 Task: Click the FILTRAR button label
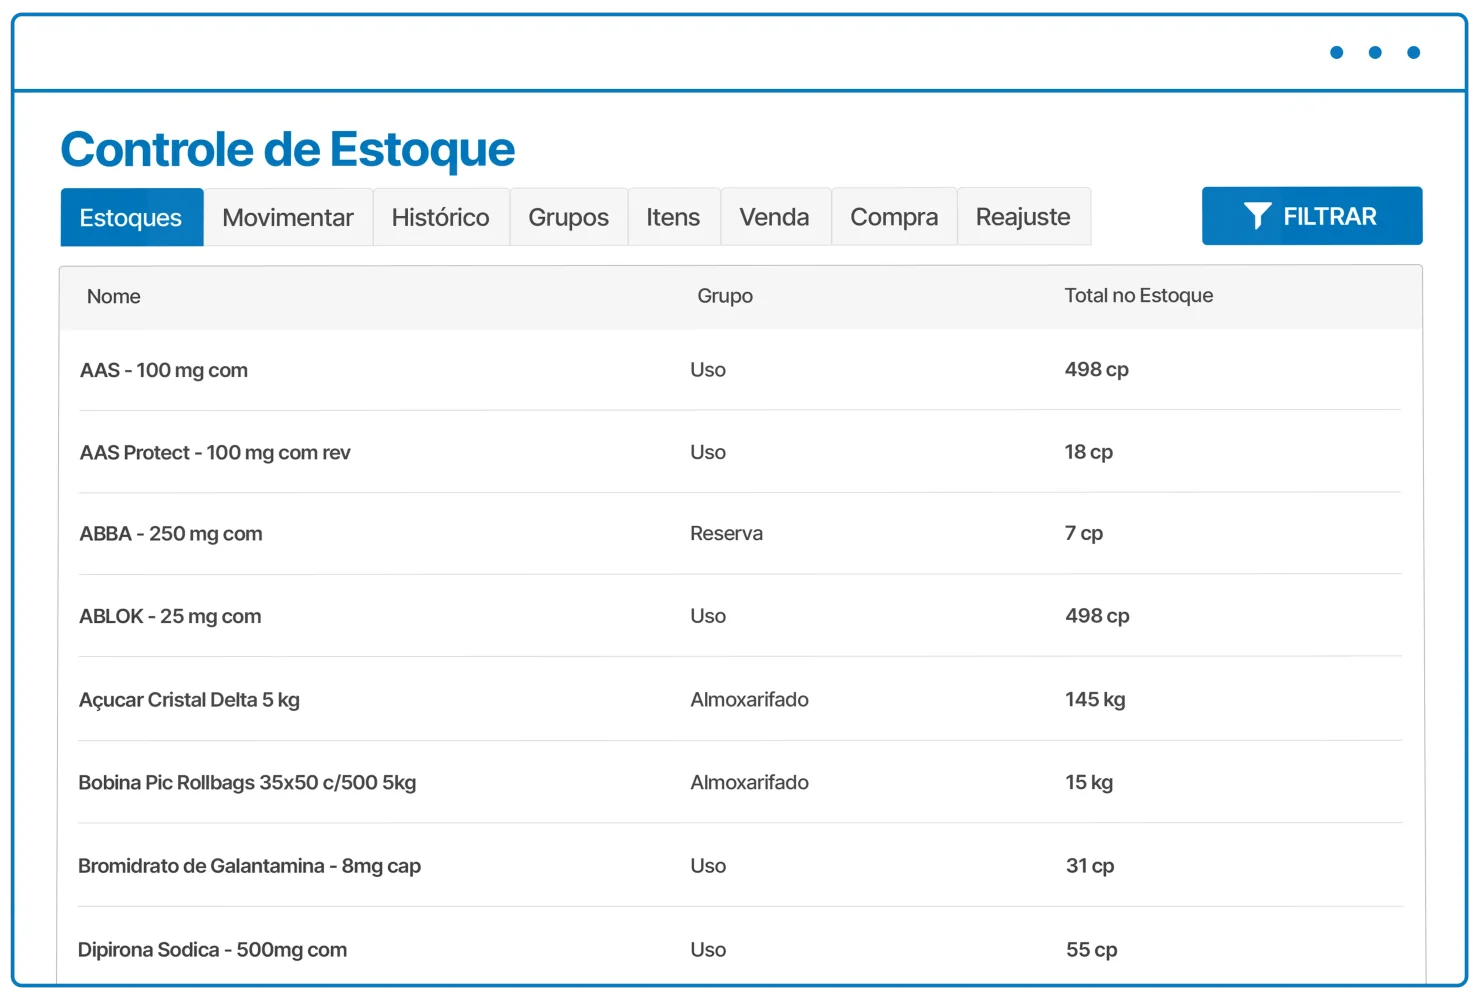(x=1330, y=216)
